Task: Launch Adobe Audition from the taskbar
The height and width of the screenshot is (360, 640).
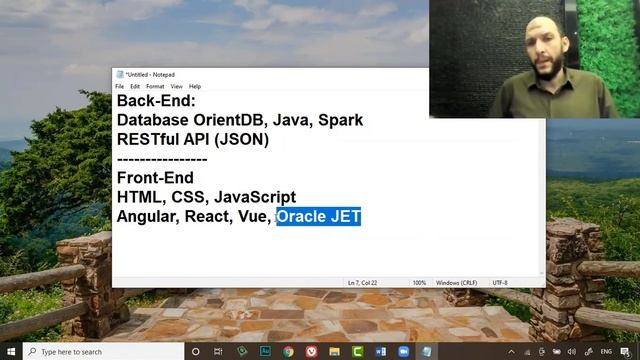Action: (265, 351)
